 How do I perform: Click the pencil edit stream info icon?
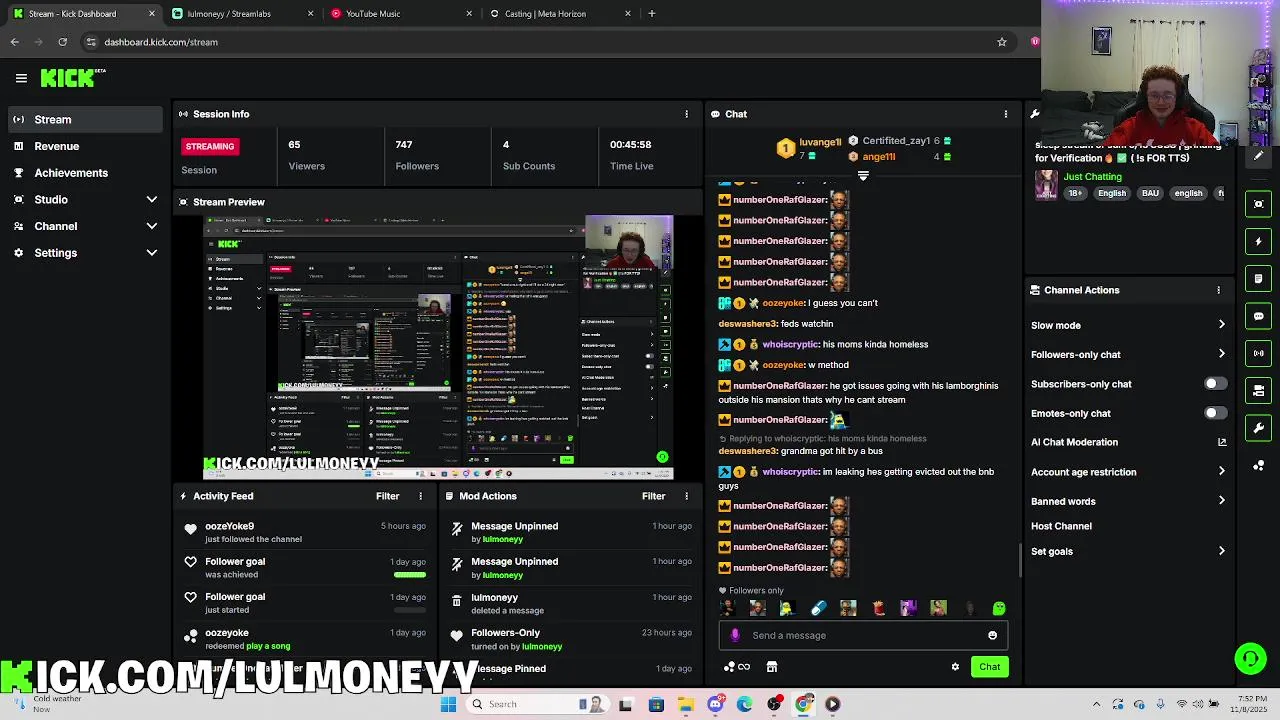[1259, 156]
